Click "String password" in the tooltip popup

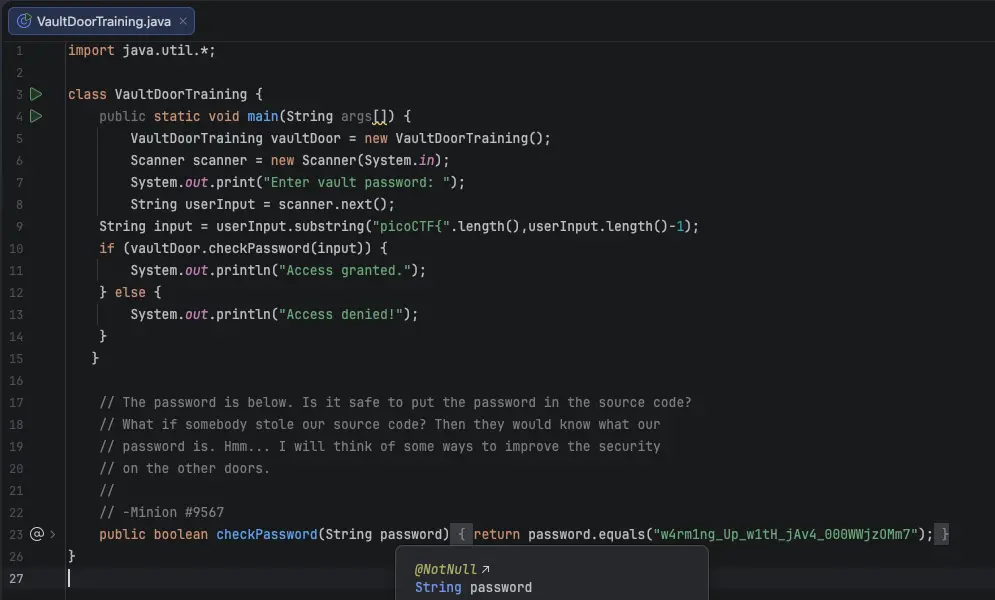[x=473, y=587]
